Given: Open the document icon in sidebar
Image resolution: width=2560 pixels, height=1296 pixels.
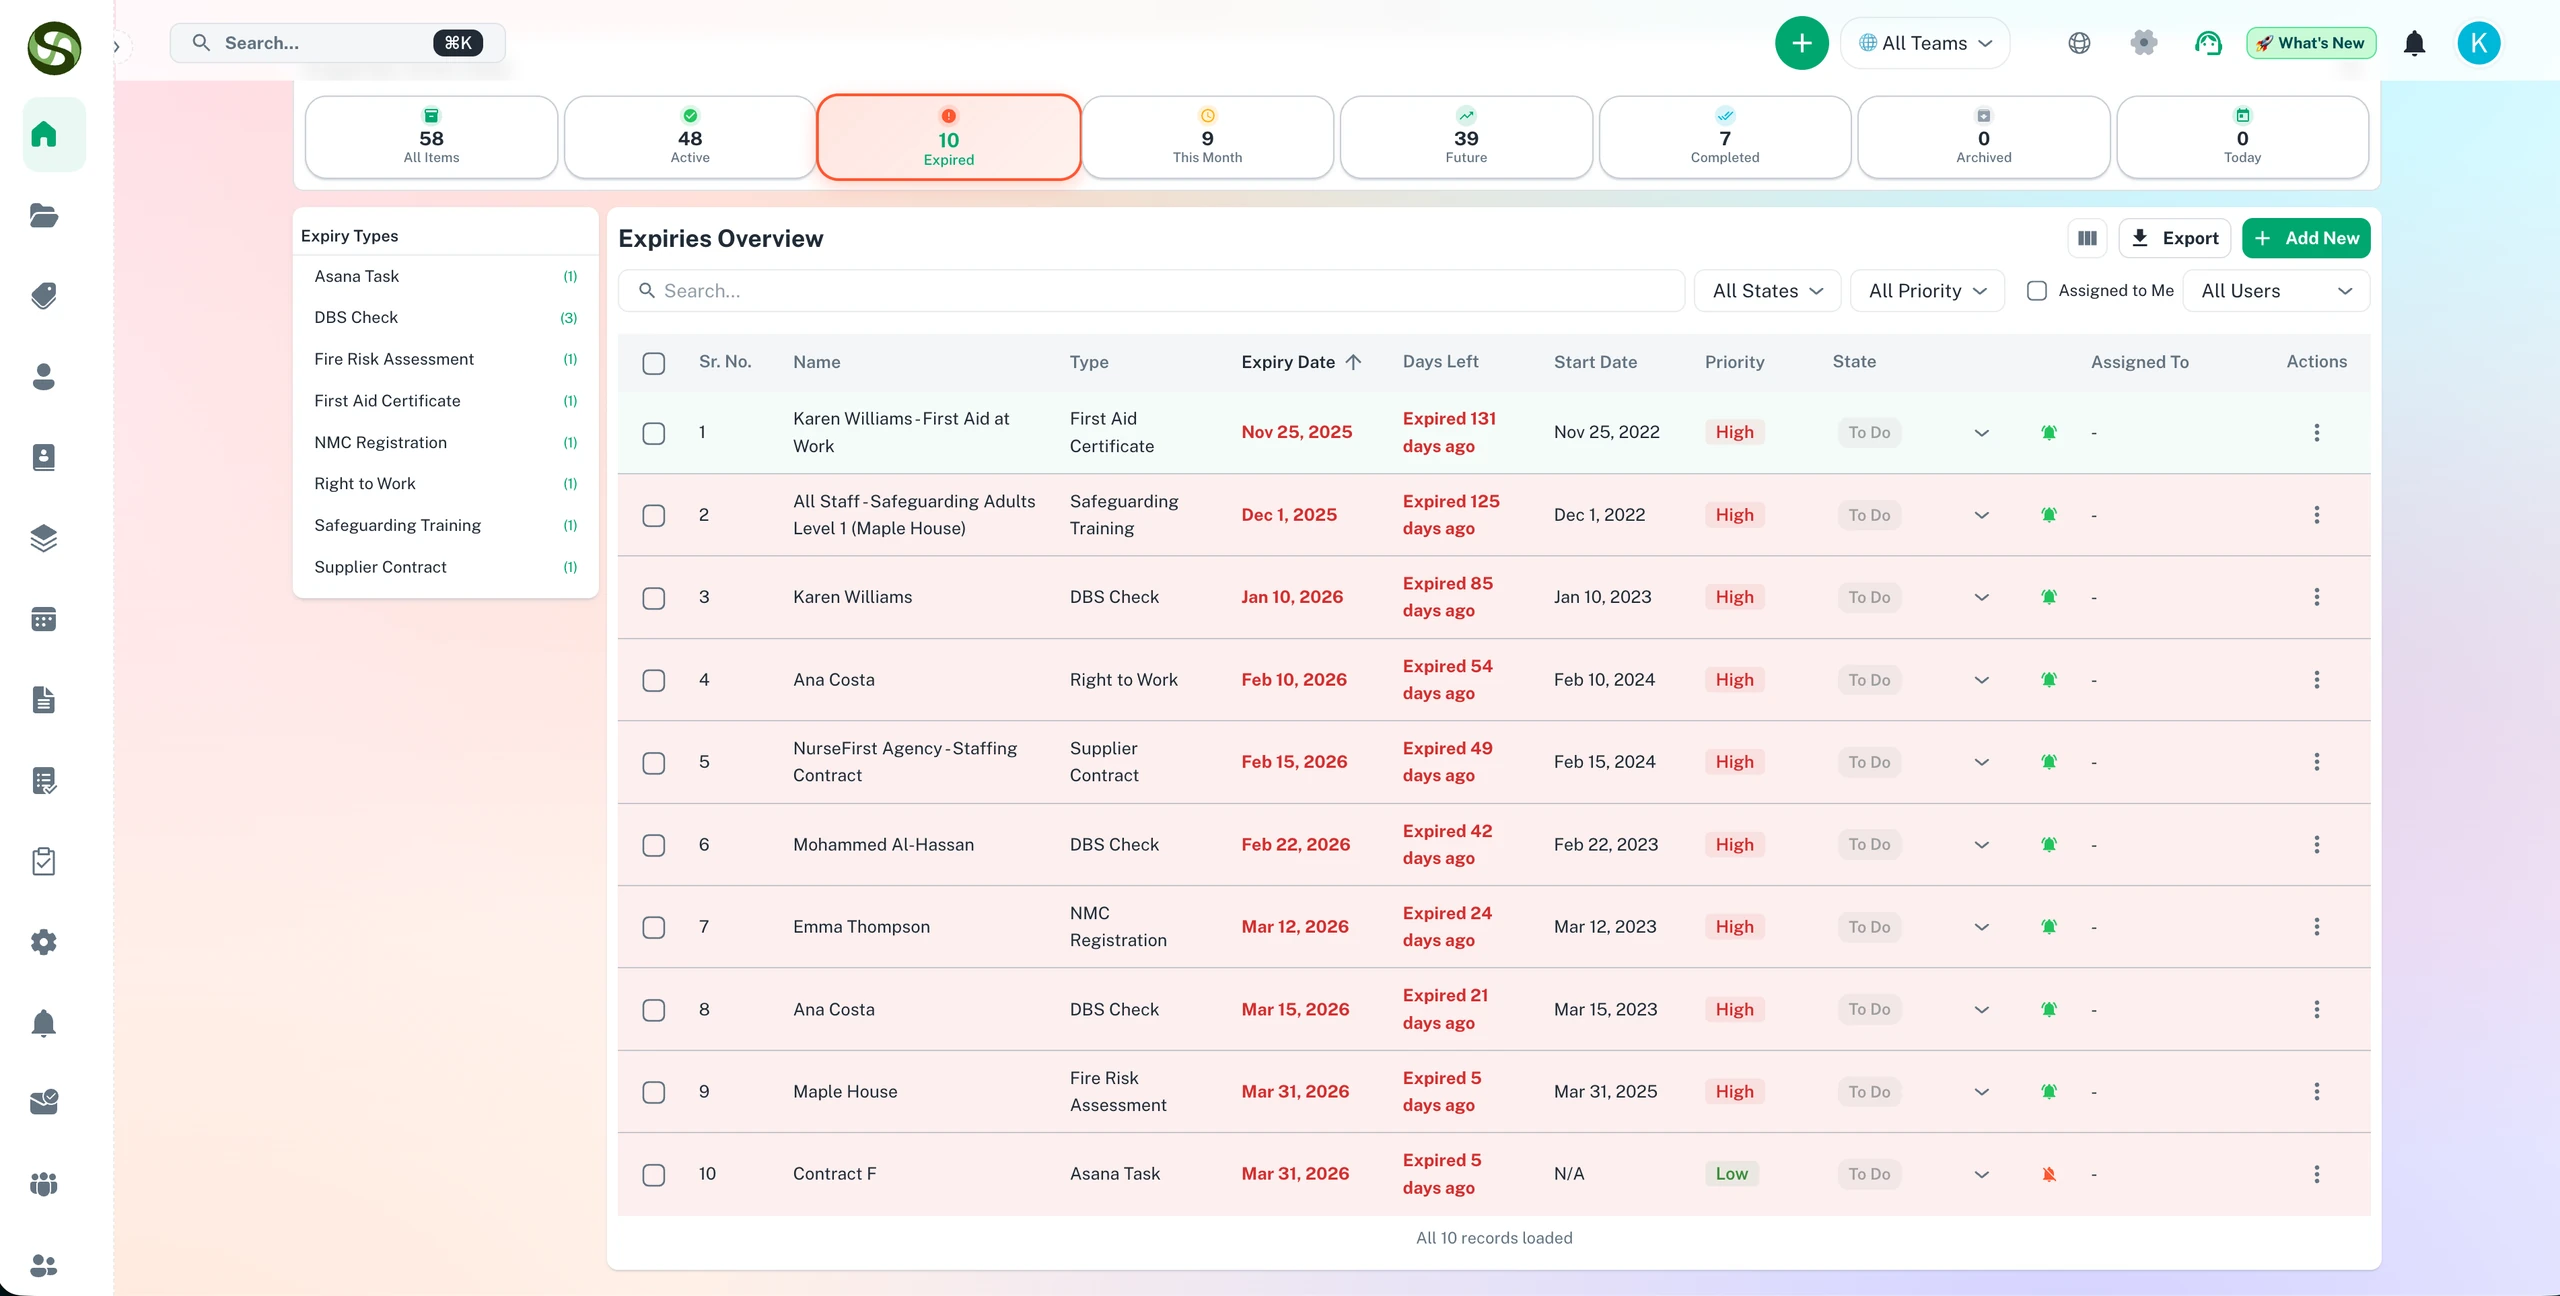Looking at the screenshot, I should 44,700.
